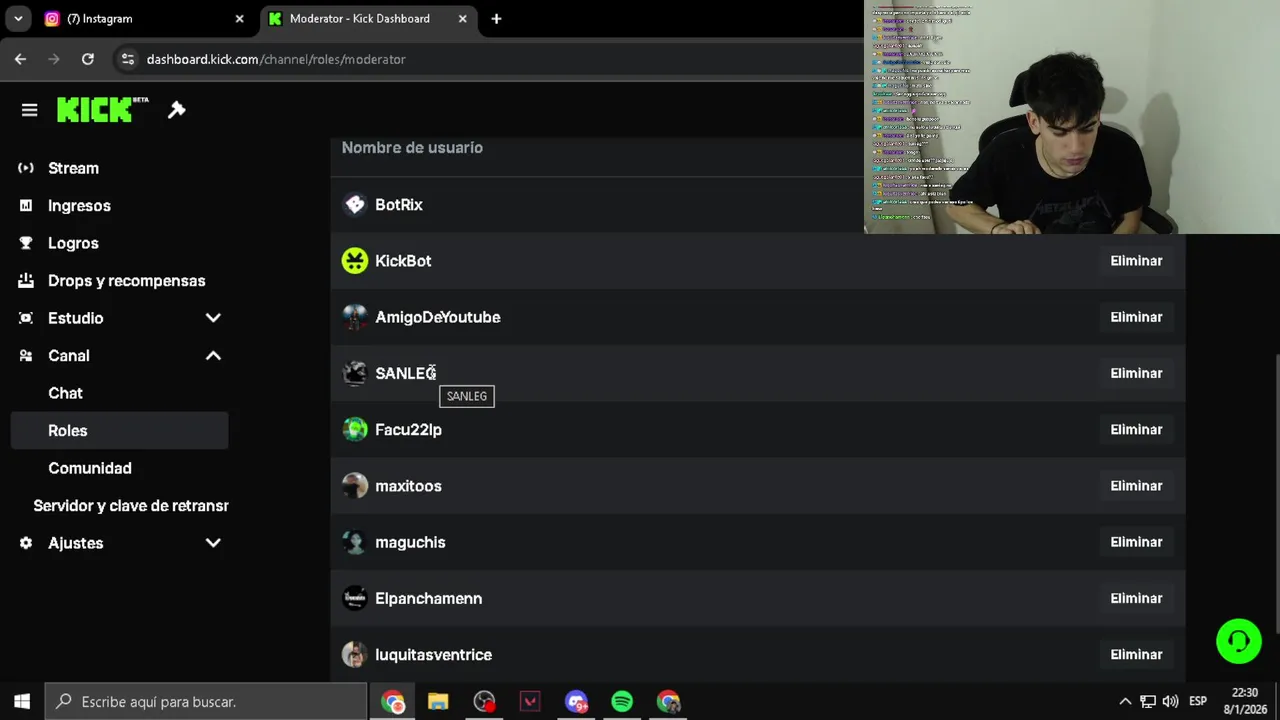Remove KickBot with Eliminar

[x=1136, y=261]
